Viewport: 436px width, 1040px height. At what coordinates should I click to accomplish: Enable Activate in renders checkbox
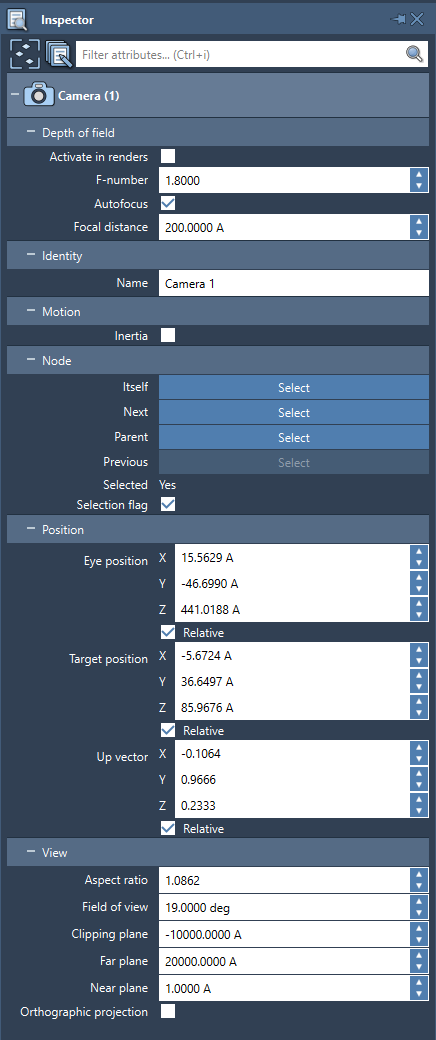168,157
